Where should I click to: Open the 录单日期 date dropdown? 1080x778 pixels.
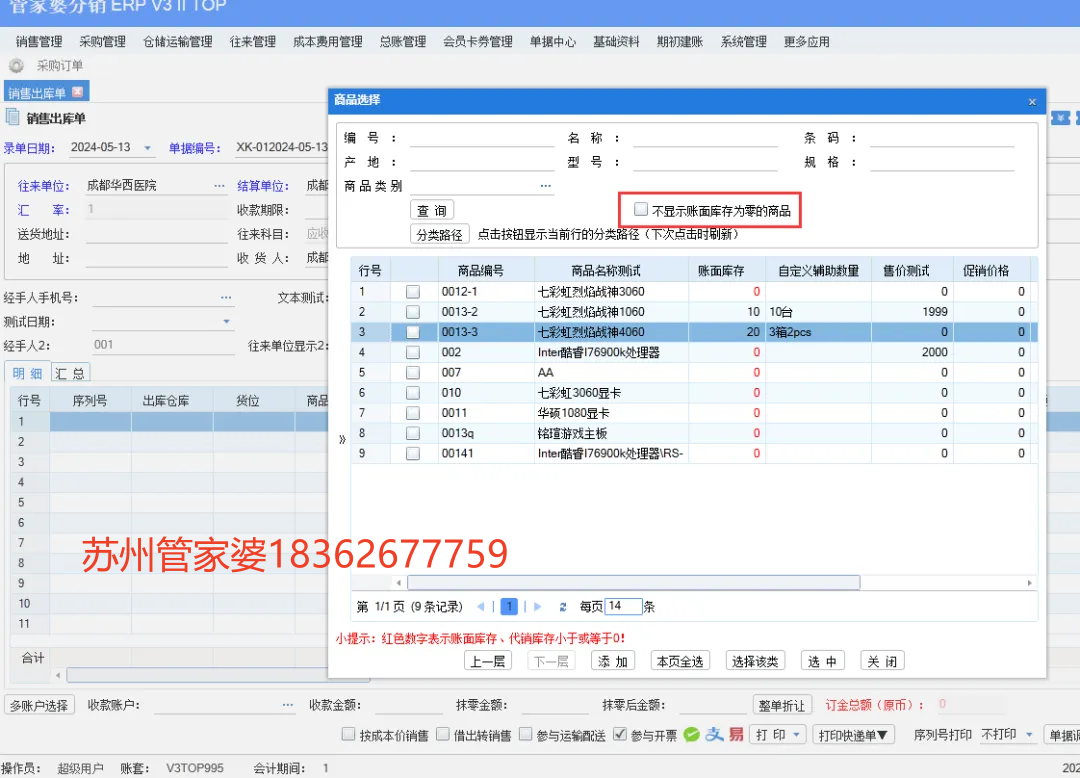tap(148, 148)
